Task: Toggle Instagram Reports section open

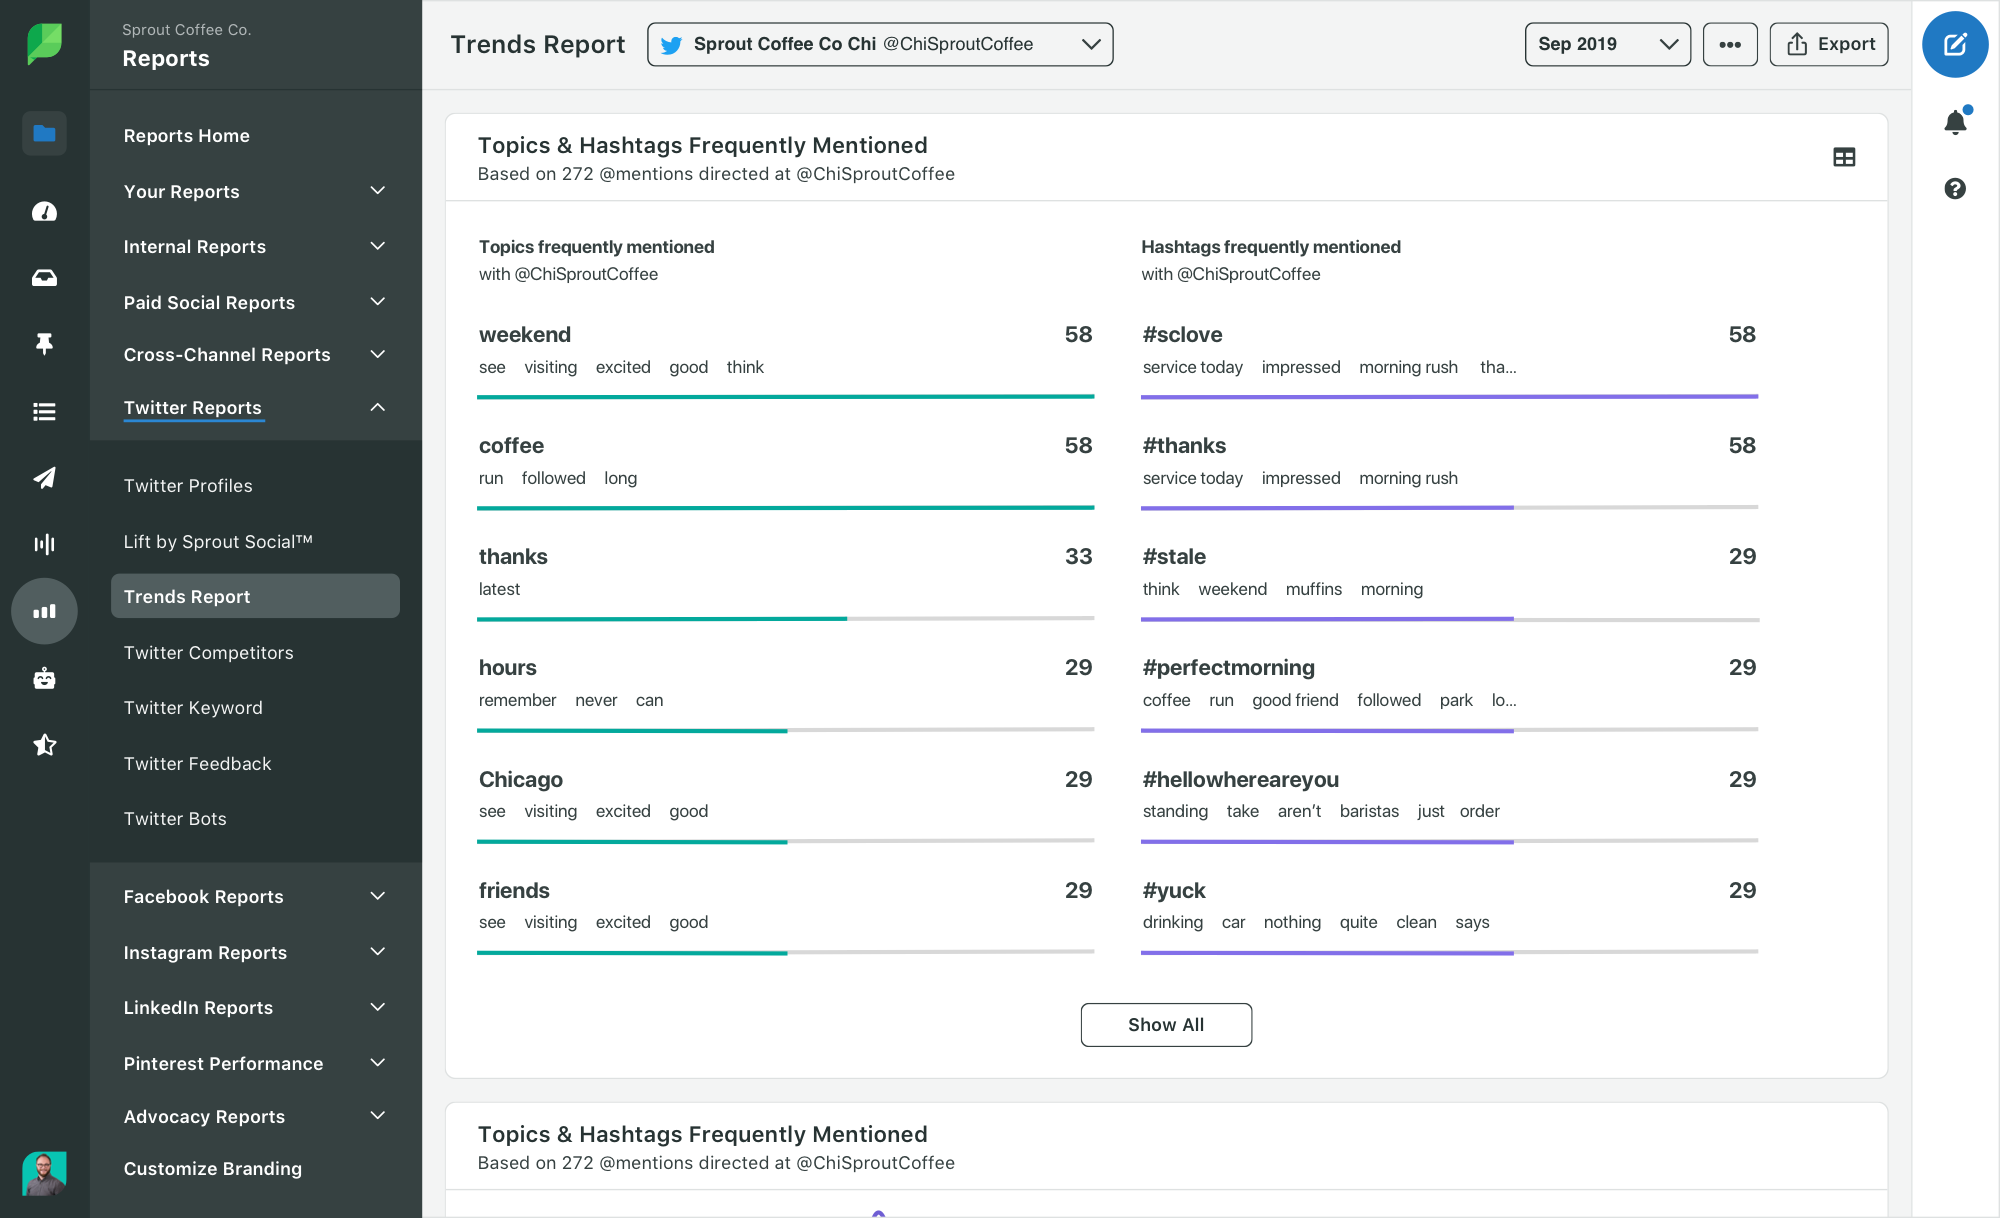Action: (x=380, y=951)
